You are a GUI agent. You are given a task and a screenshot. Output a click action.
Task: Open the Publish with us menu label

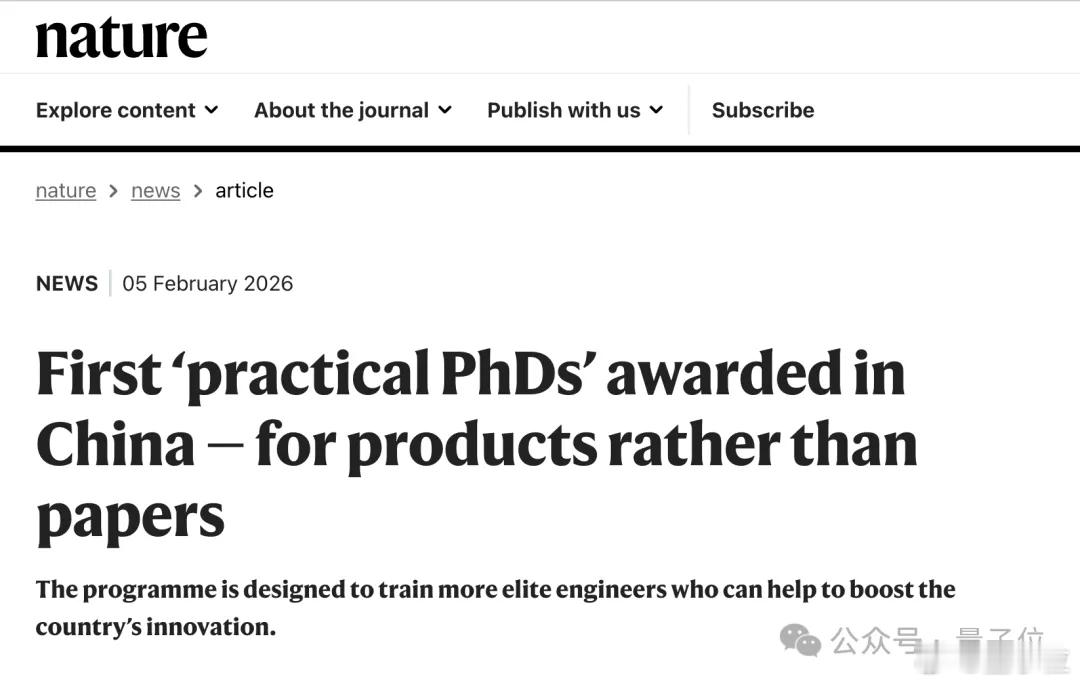563,110
